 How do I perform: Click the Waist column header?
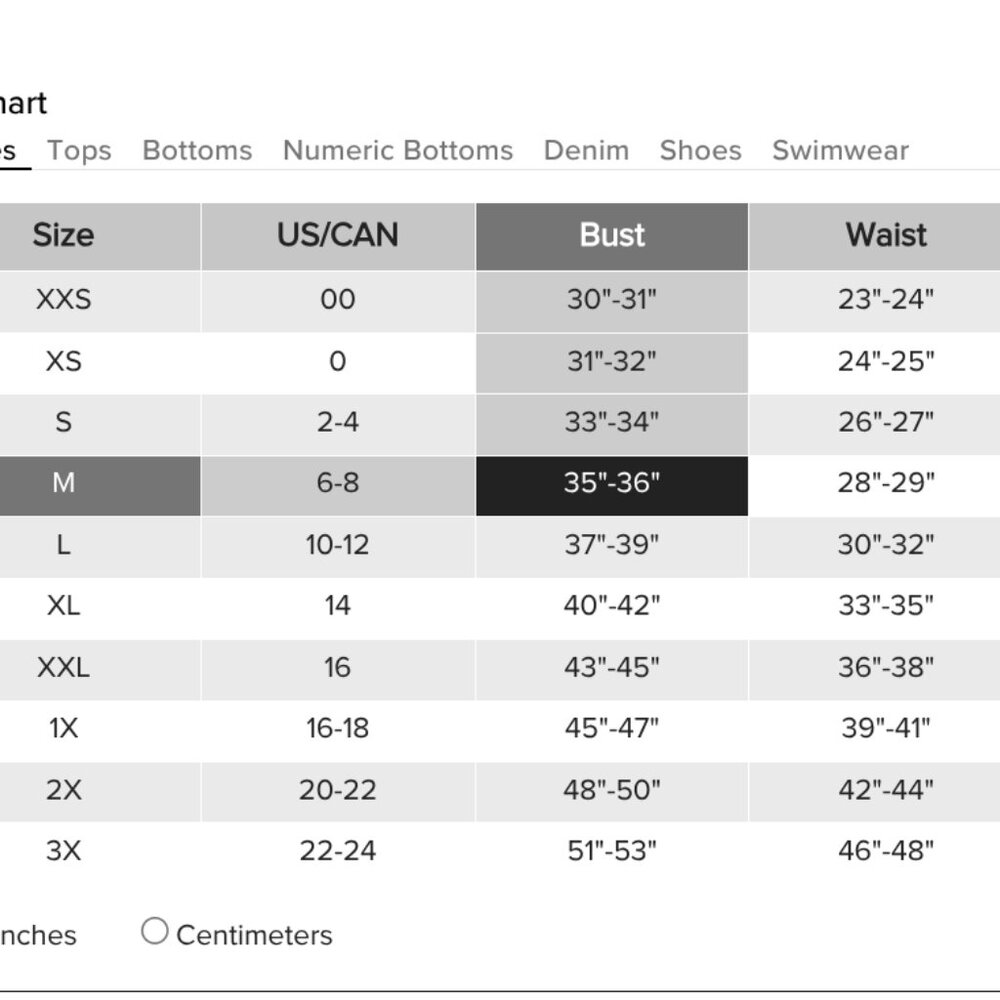[886, 235]
